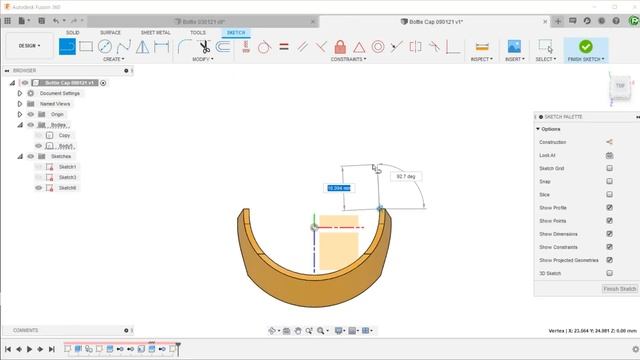The width and height of the screenshot is (640, 360).
Task: Click the Pan hand icon
Action: 298,331
